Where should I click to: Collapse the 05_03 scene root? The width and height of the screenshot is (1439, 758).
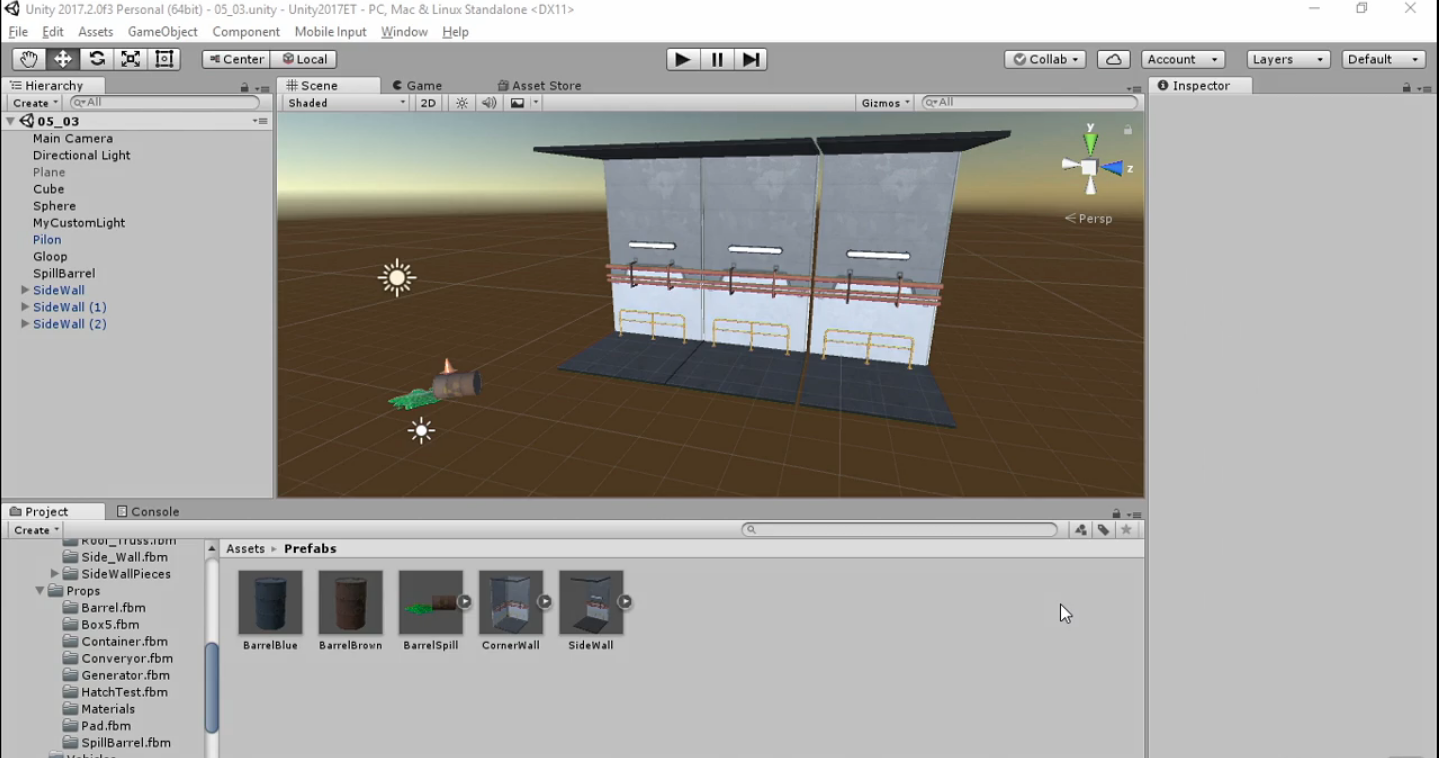point(10,121)
